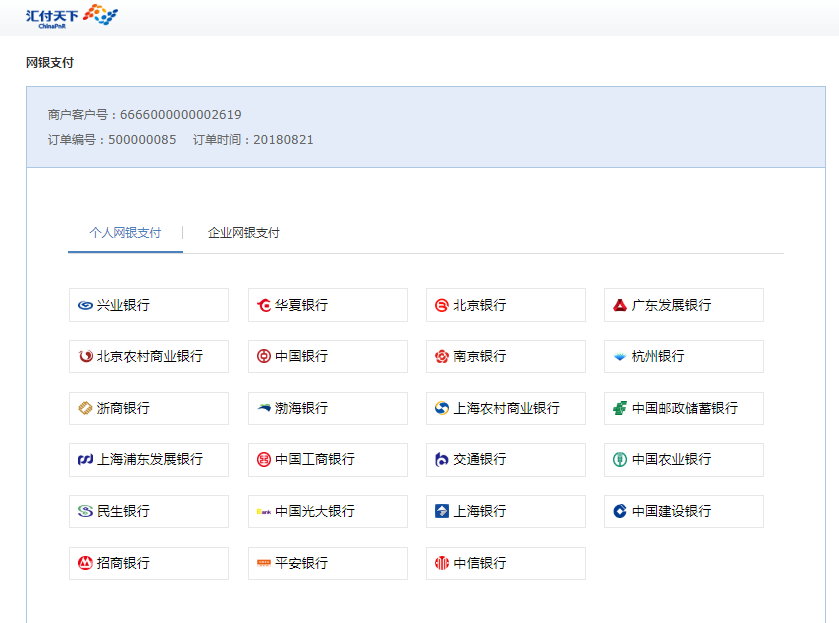Switch to 个人网银支付 tab

tap(125, 233)
